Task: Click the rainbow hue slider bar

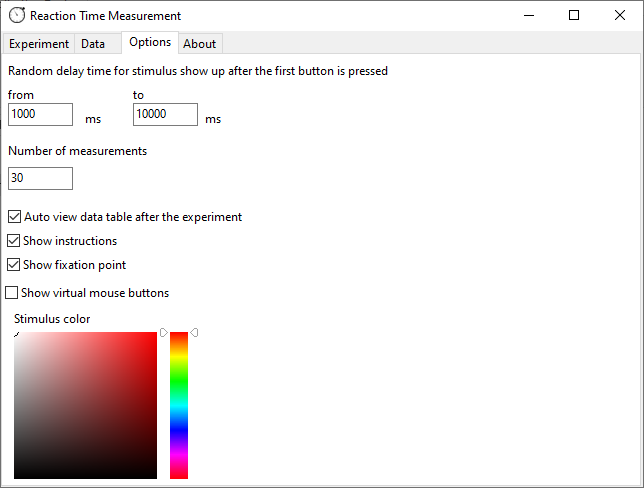Action: pyautogui.click(x=179, y=405)
